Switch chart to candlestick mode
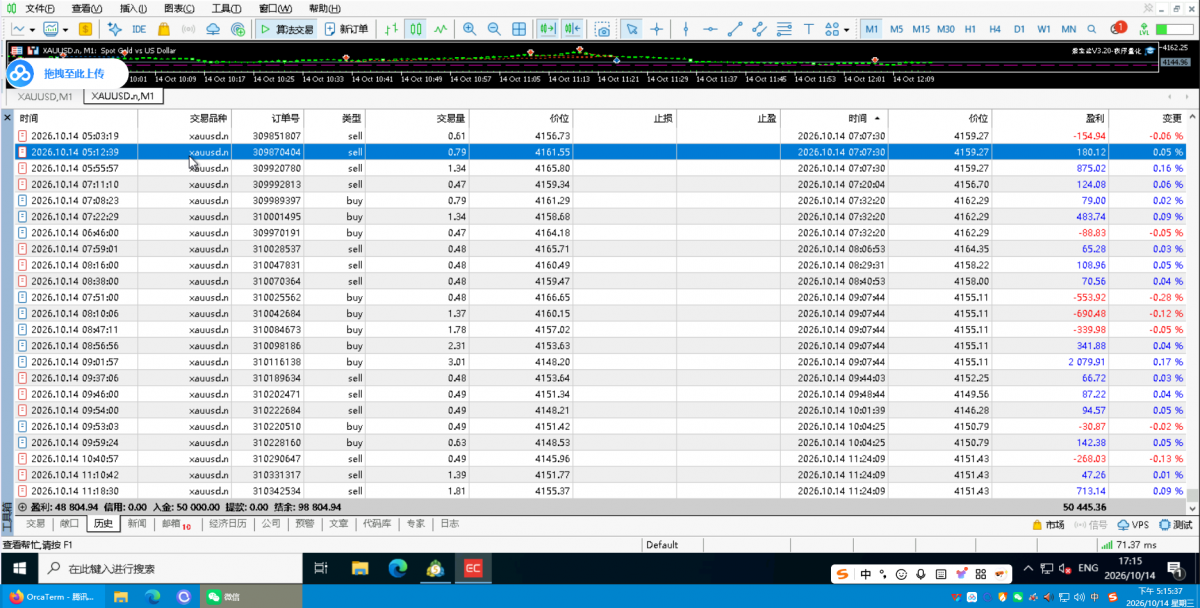 [x=415, y=29]
